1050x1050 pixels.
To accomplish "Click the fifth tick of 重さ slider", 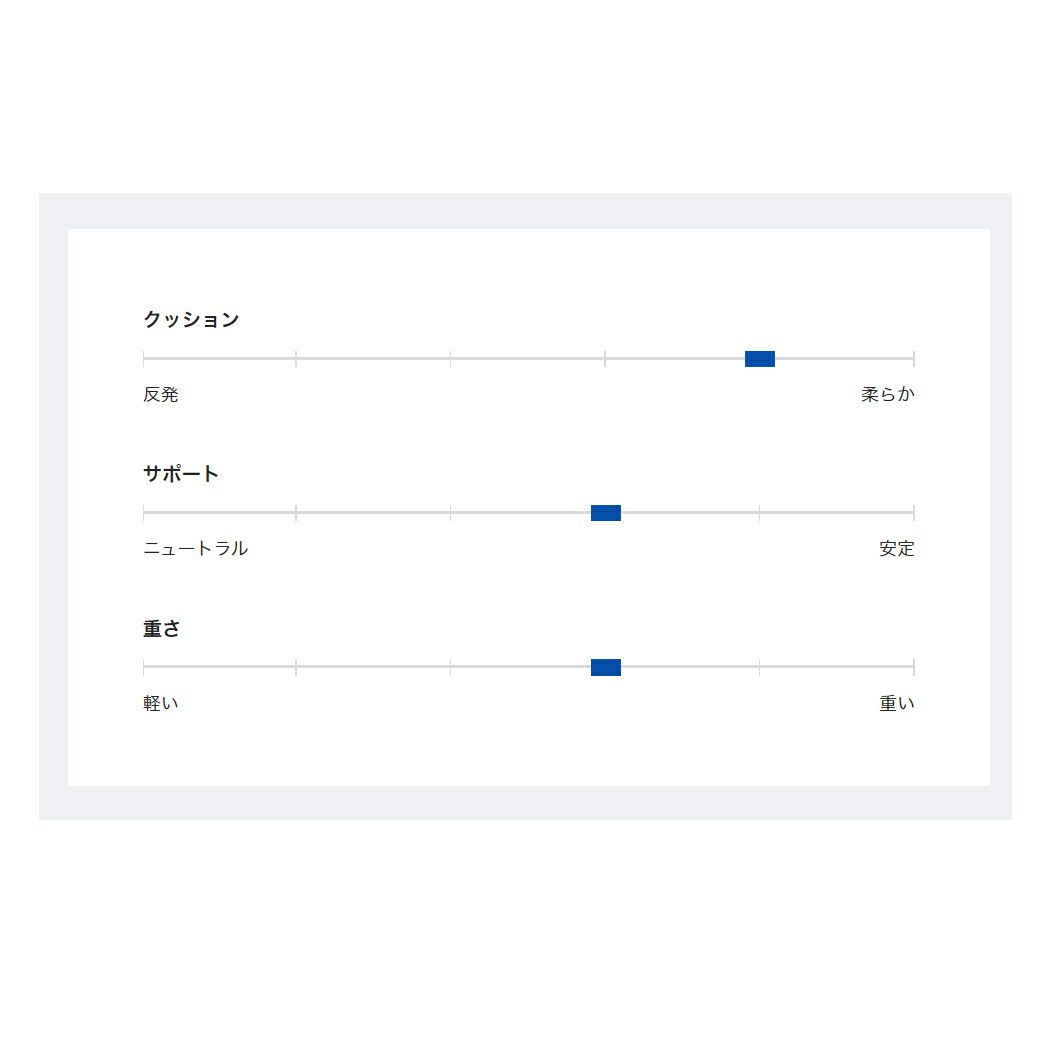I will [x=759, y=667].
